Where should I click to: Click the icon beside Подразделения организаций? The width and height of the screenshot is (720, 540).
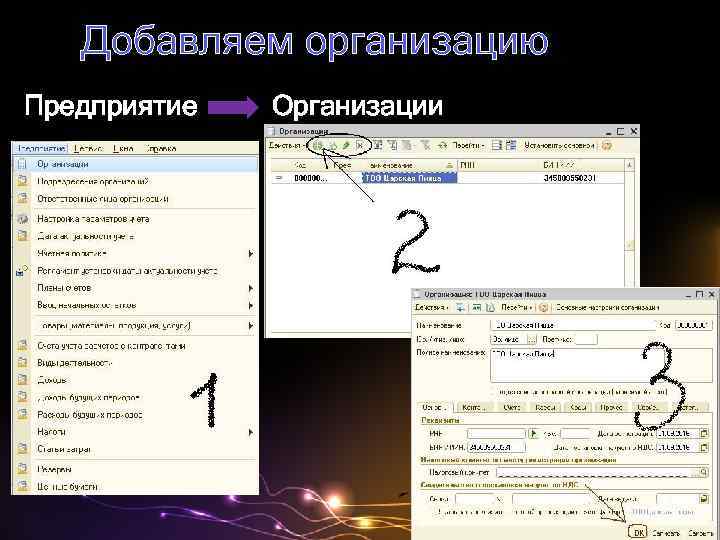(x=22, y=181)
